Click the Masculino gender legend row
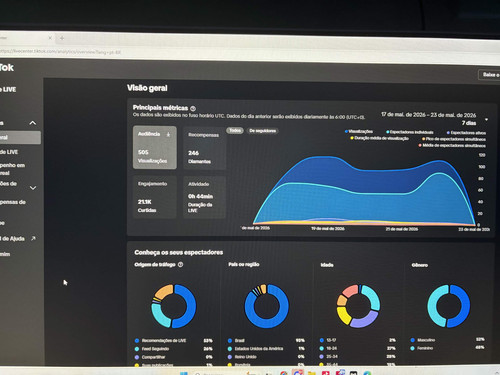 (447, 340)
